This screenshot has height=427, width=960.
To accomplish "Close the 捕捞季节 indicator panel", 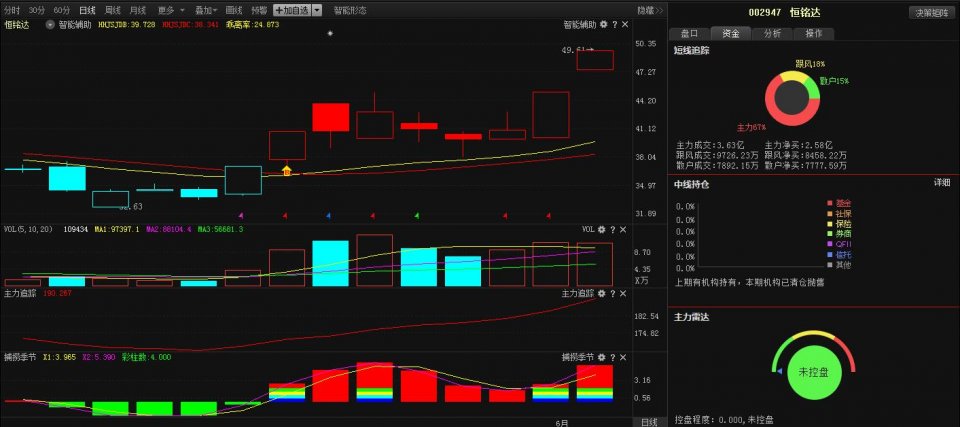I will (x=623, y=357).
